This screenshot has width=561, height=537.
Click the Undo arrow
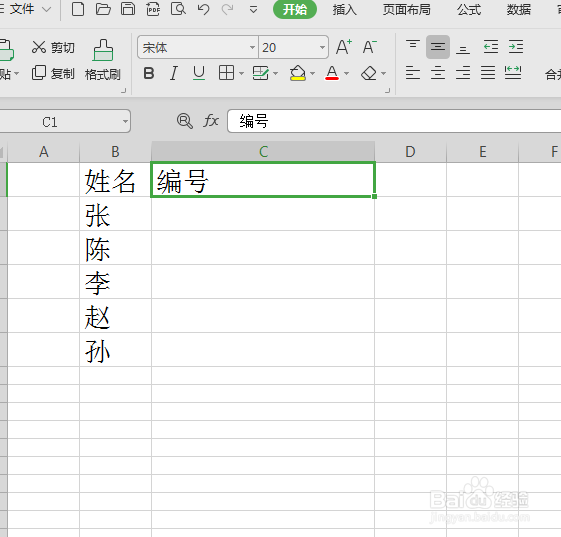(x=203, y=9)
